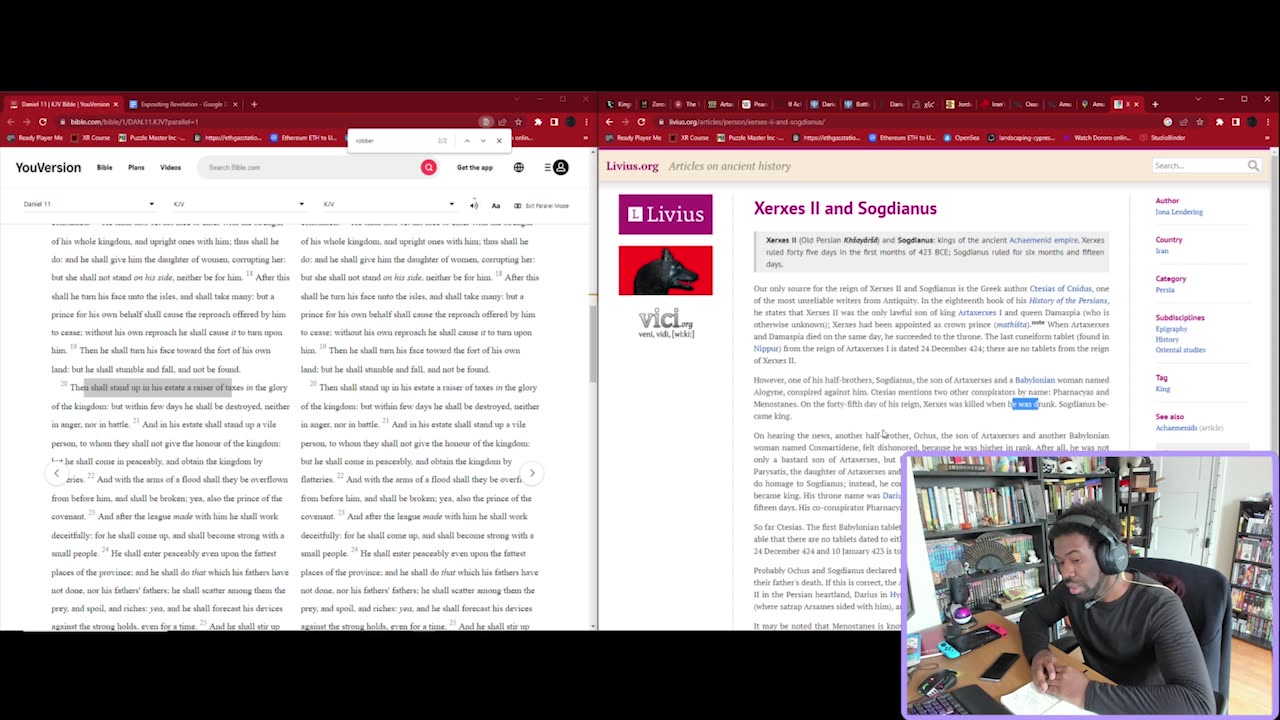Expand the second KJV parallel version dropdown
1280x720 pixels.
pyautogui.click(x=389, y=204)
